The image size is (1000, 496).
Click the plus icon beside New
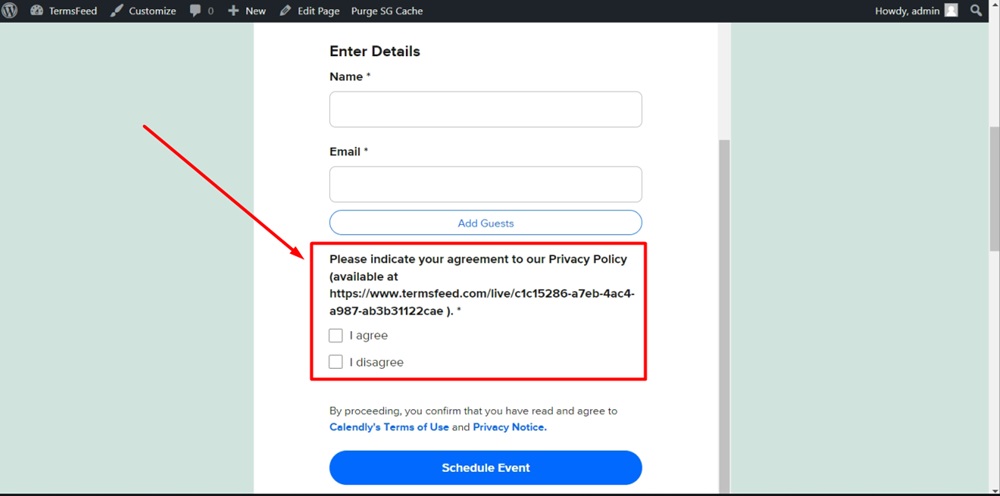[x=233, y=11]
